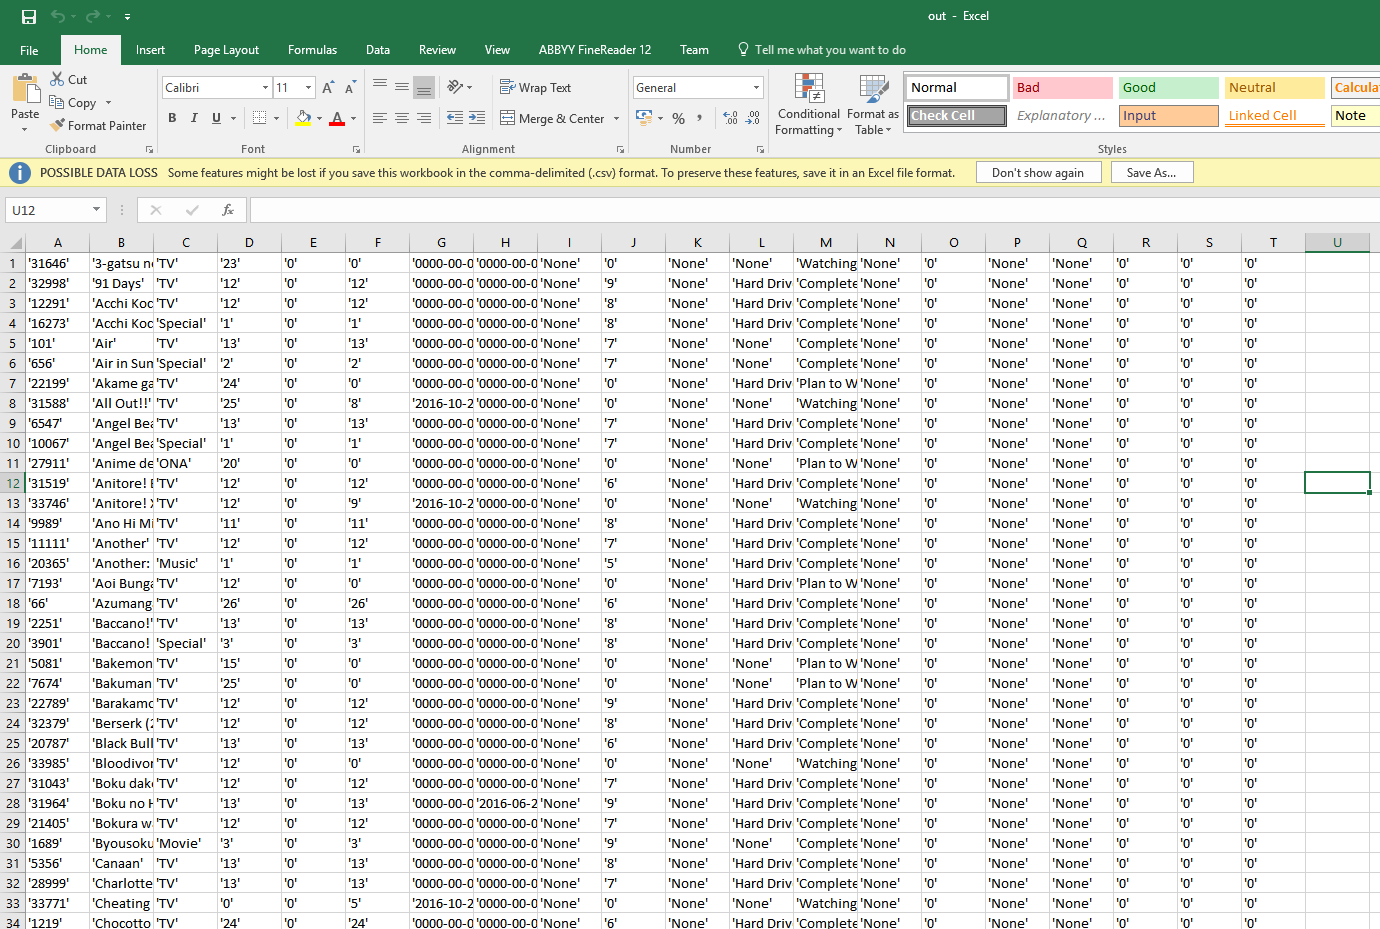Dismiss warning with Don't show again

[1038, 172]
